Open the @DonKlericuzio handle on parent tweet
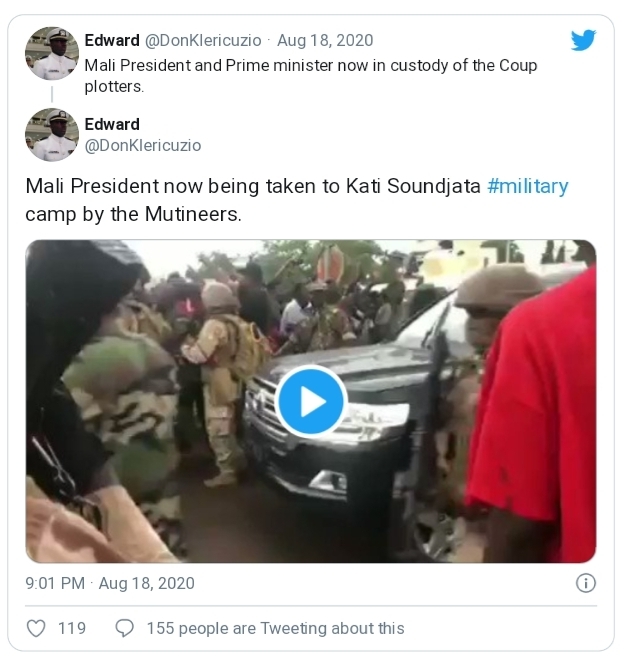This screenshot has width=627, height=663. [x=203, y=41]
